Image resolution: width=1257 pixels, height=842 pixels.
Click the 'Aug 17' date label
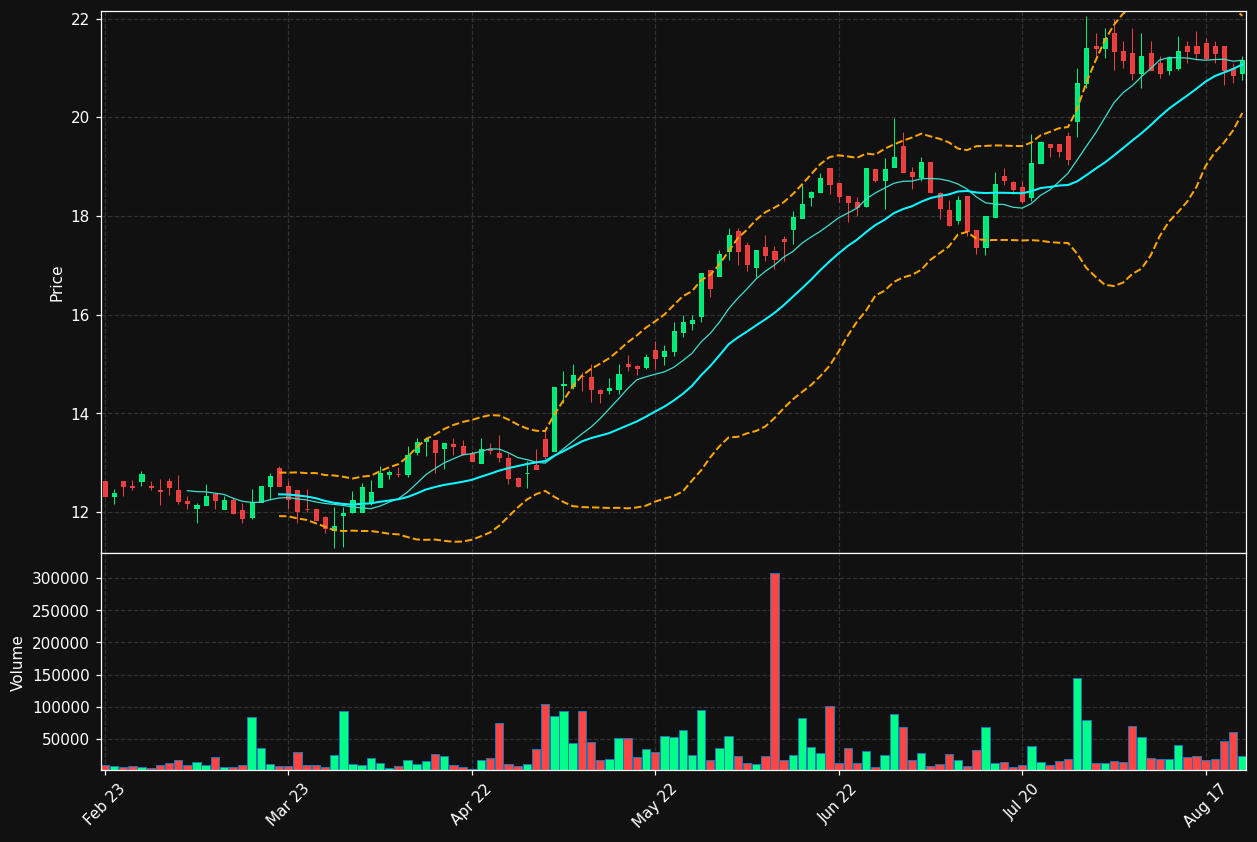coord(1204,804)
